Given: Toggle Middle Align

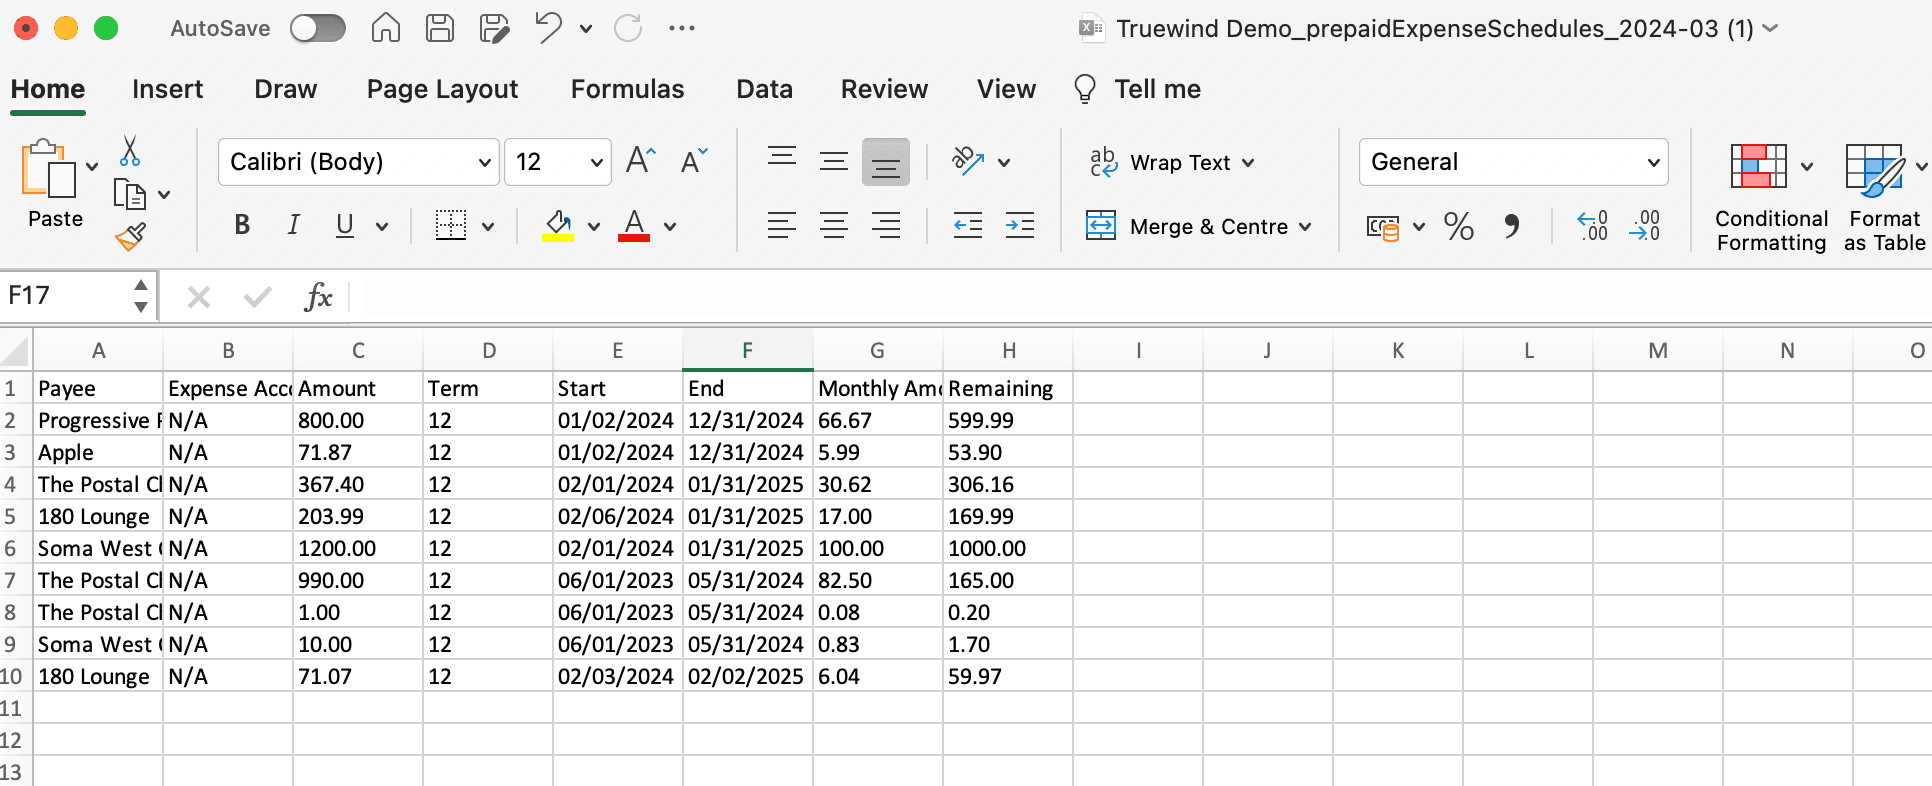Looking at the screenshot, I should coord(834,161).
